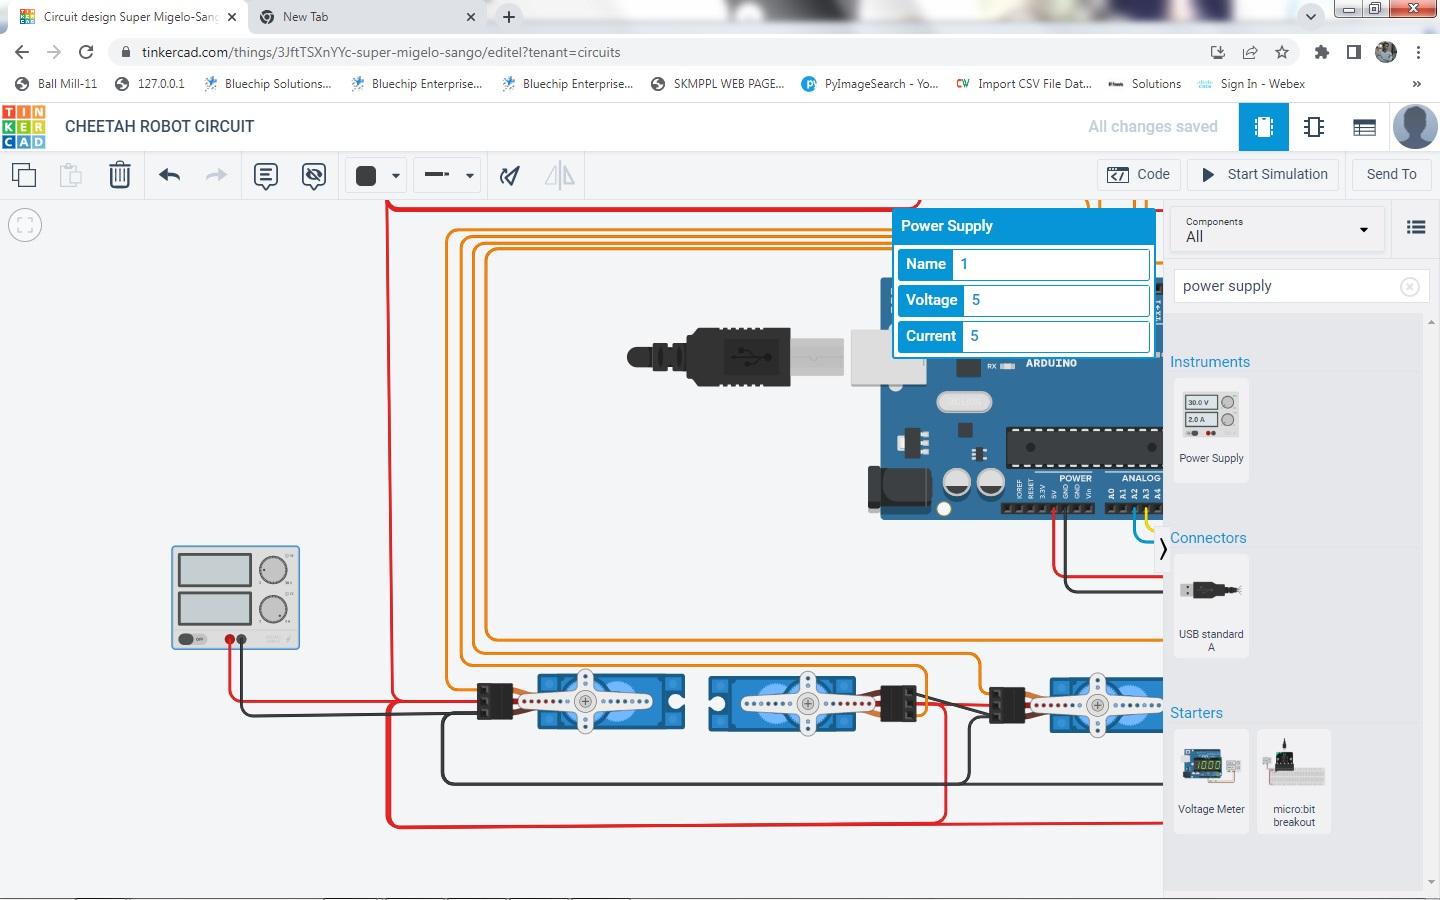Open the wire color dropdown
This screenshot has height=900, width=1440.
(x=377, y=176)
